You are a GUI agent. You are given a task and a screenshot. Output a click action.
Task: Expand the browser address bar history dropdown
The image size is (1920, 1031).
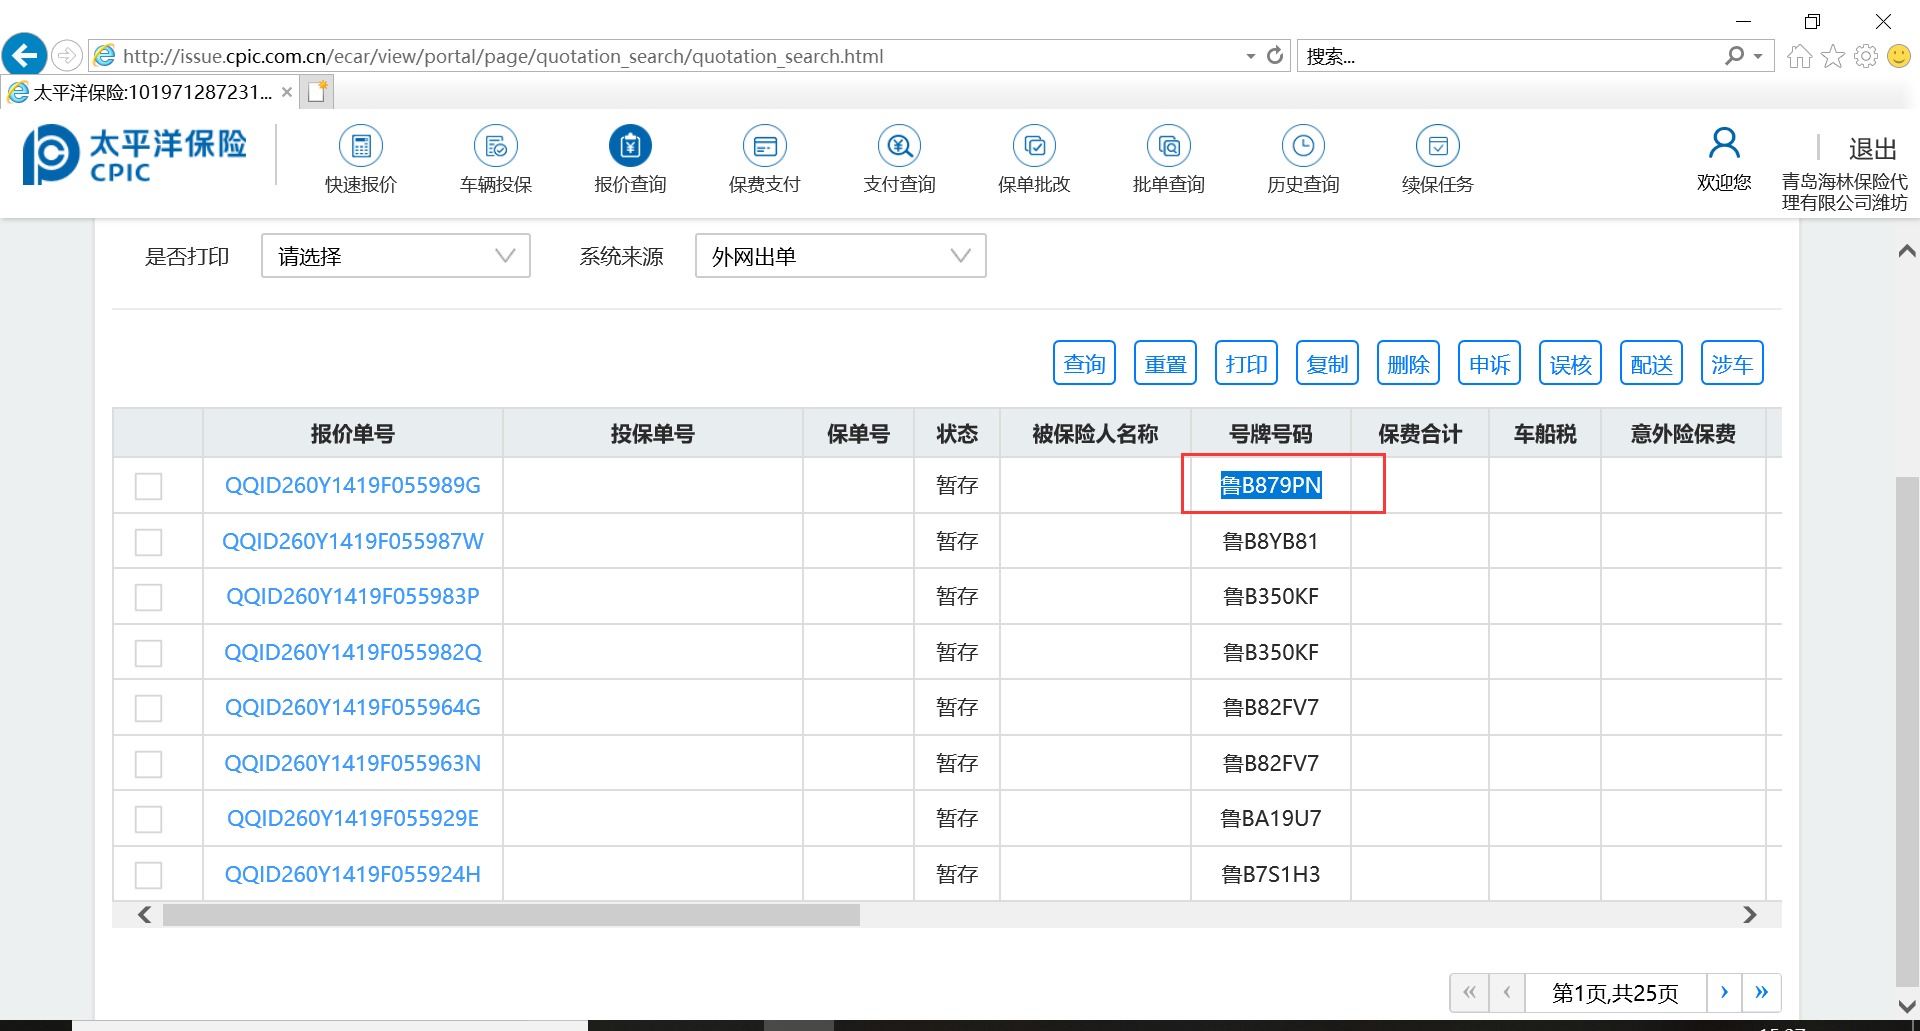1250,56
